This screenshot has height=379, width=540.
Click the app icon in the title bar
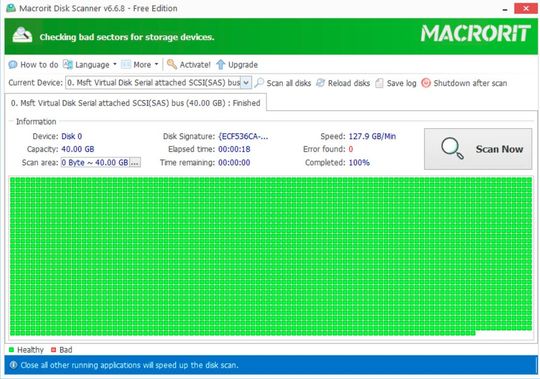pyautogui.click(x=11, y=8)
